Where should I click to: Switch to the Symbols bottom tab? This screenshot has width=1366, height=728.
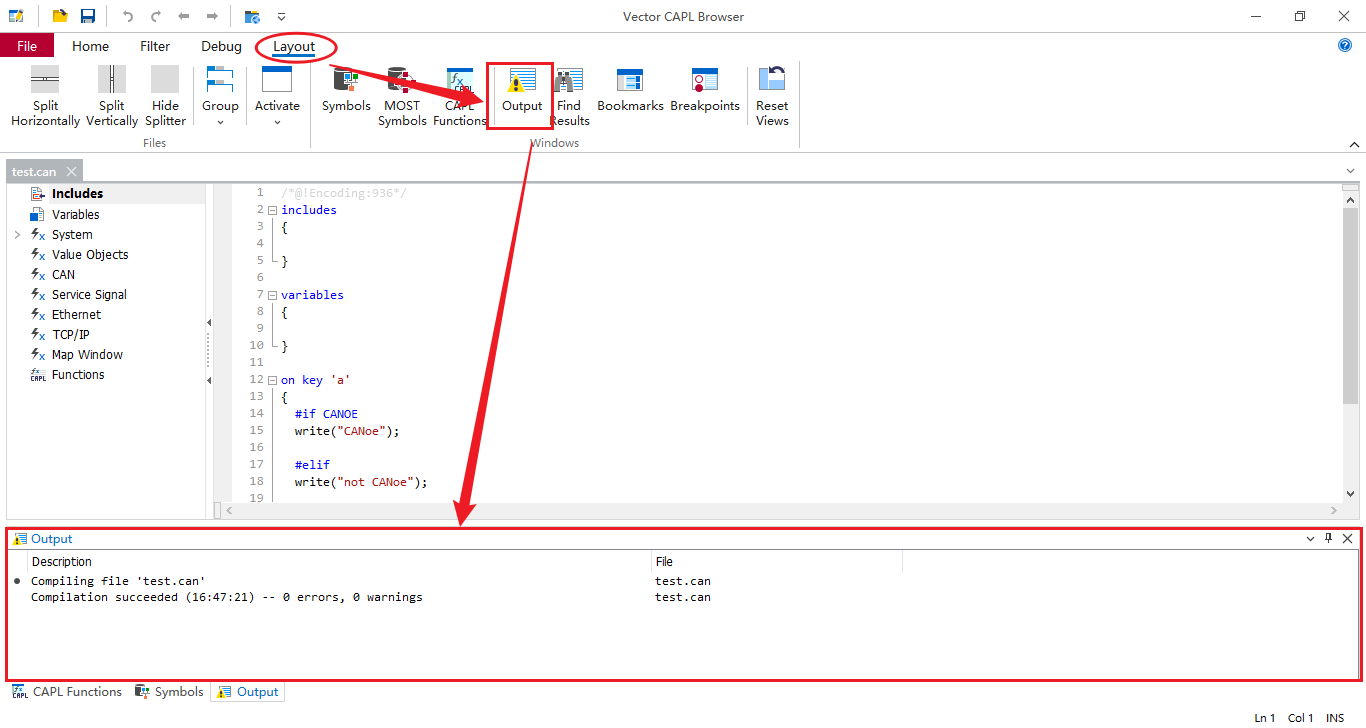[169, 691]
